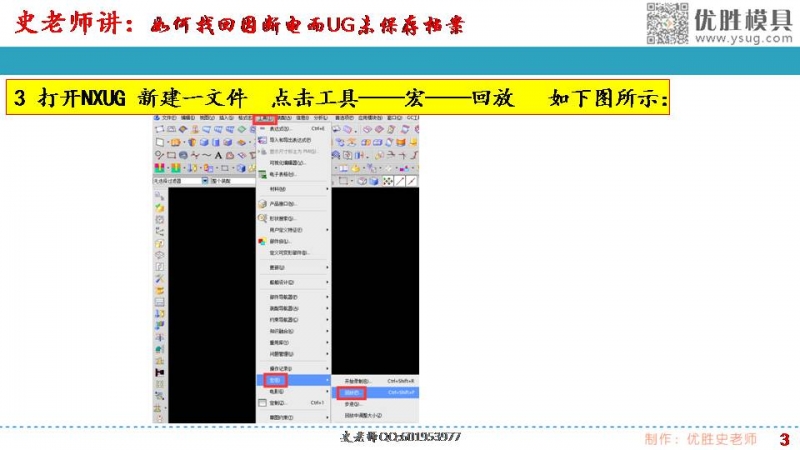The width and height of the screenshot is (800, 450).
Task: Click the rightmost diagonal line snap icon
Action: click(x=412, y=181)
